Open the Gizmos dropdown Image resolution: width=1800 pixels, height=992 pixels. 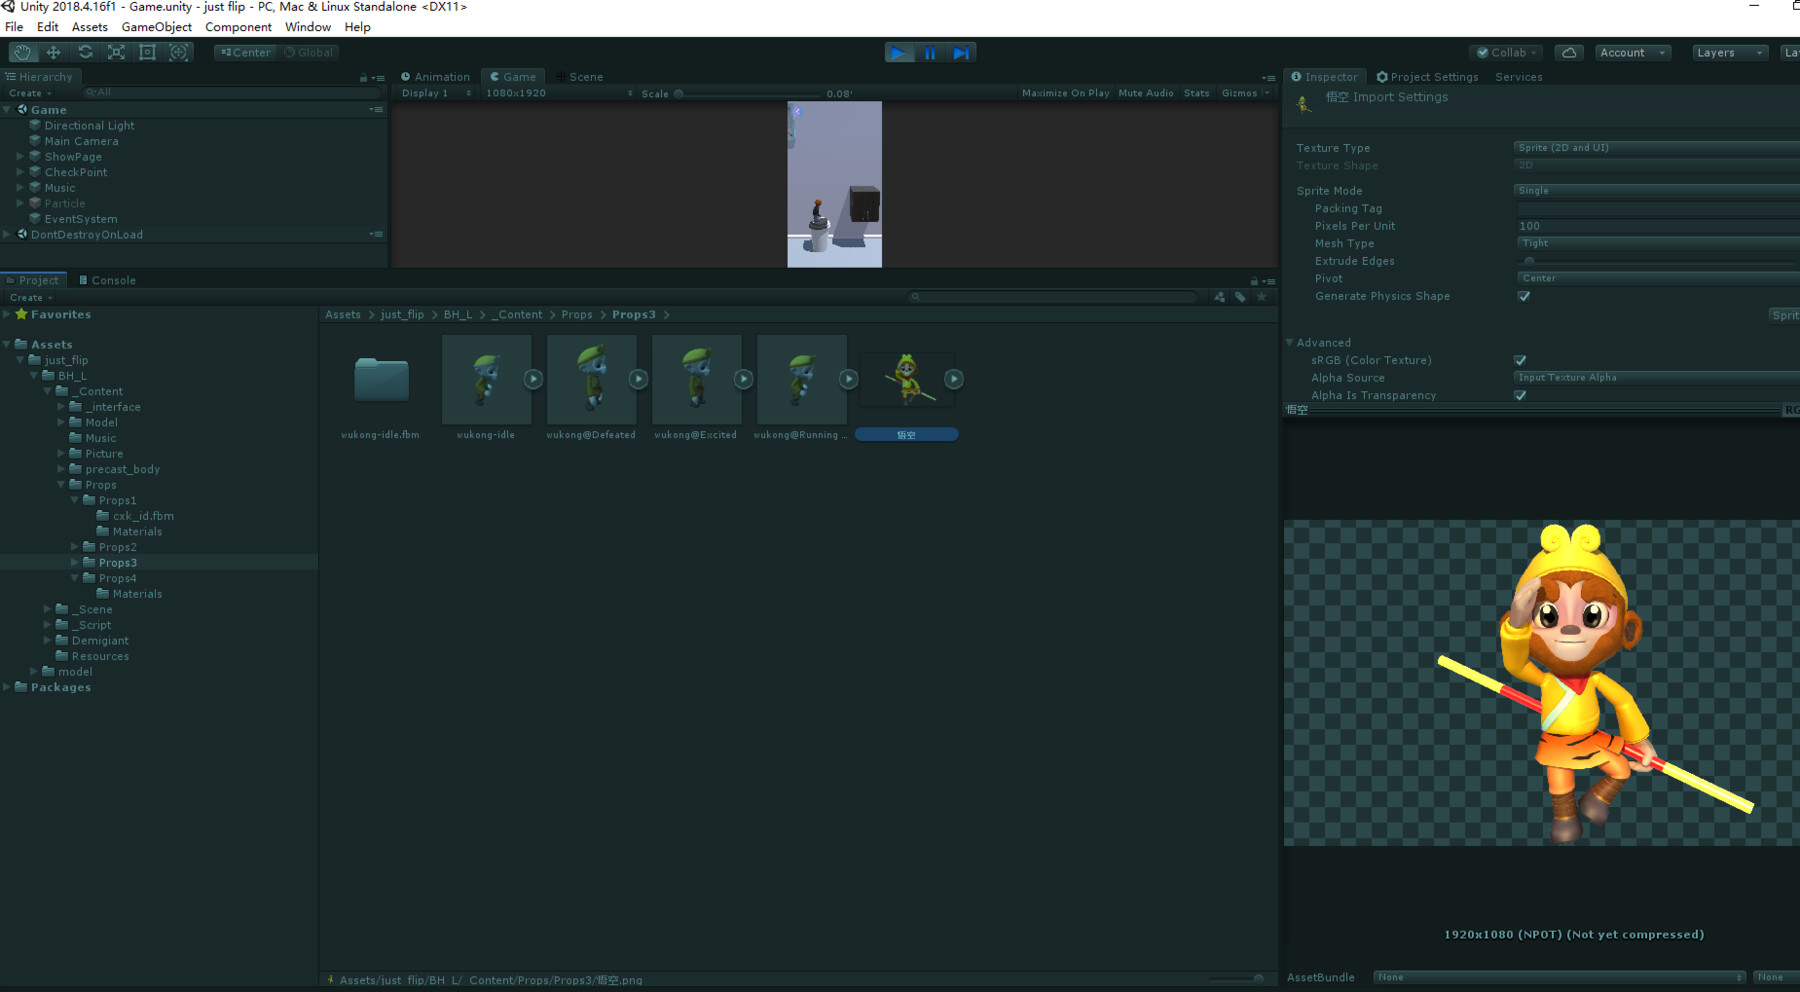click(1245, 93)
